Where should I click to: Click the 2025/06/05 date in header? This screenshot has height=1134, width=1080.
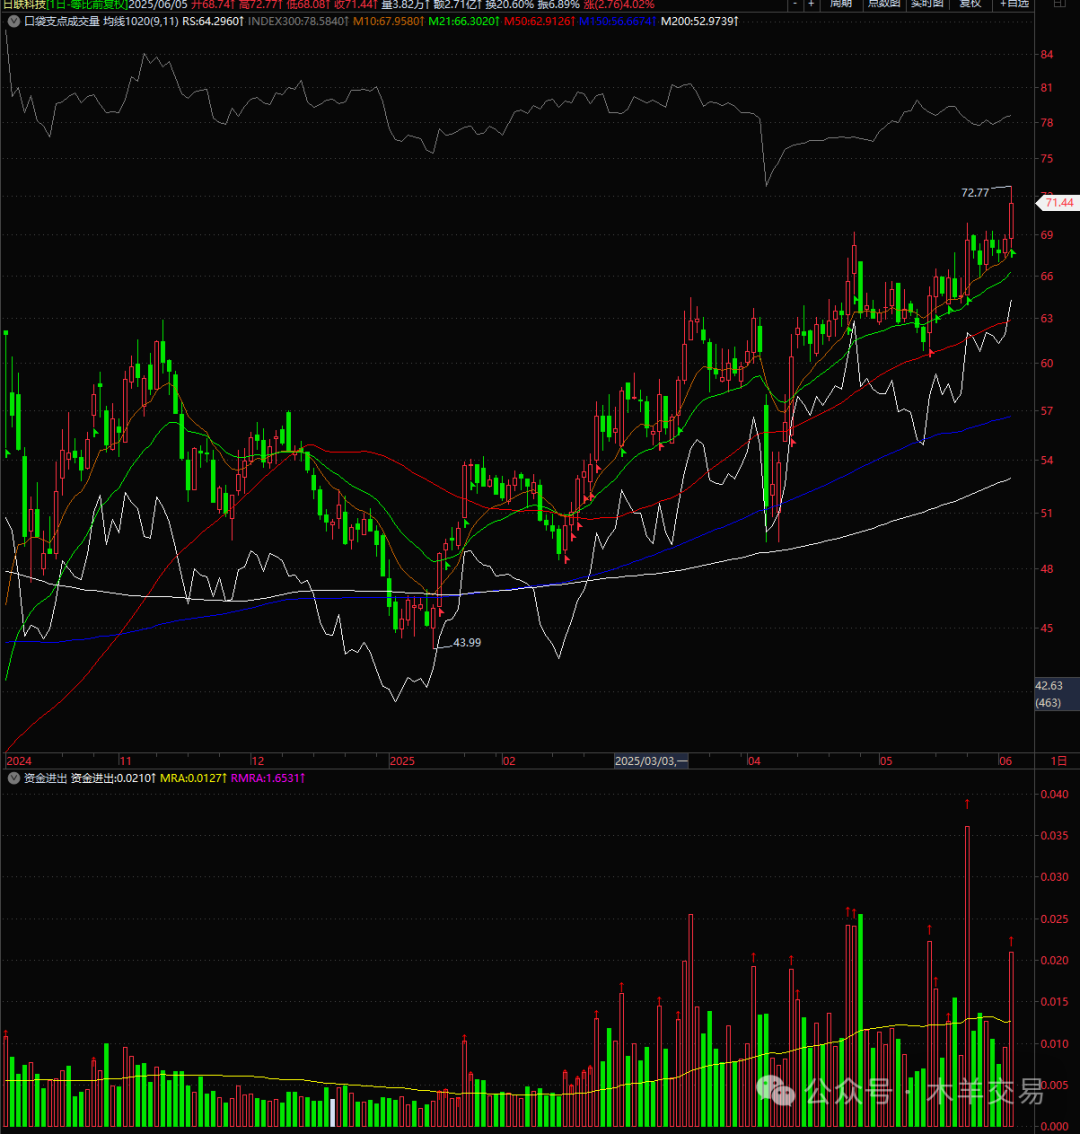pyautogui.click(x=158, y=5)
